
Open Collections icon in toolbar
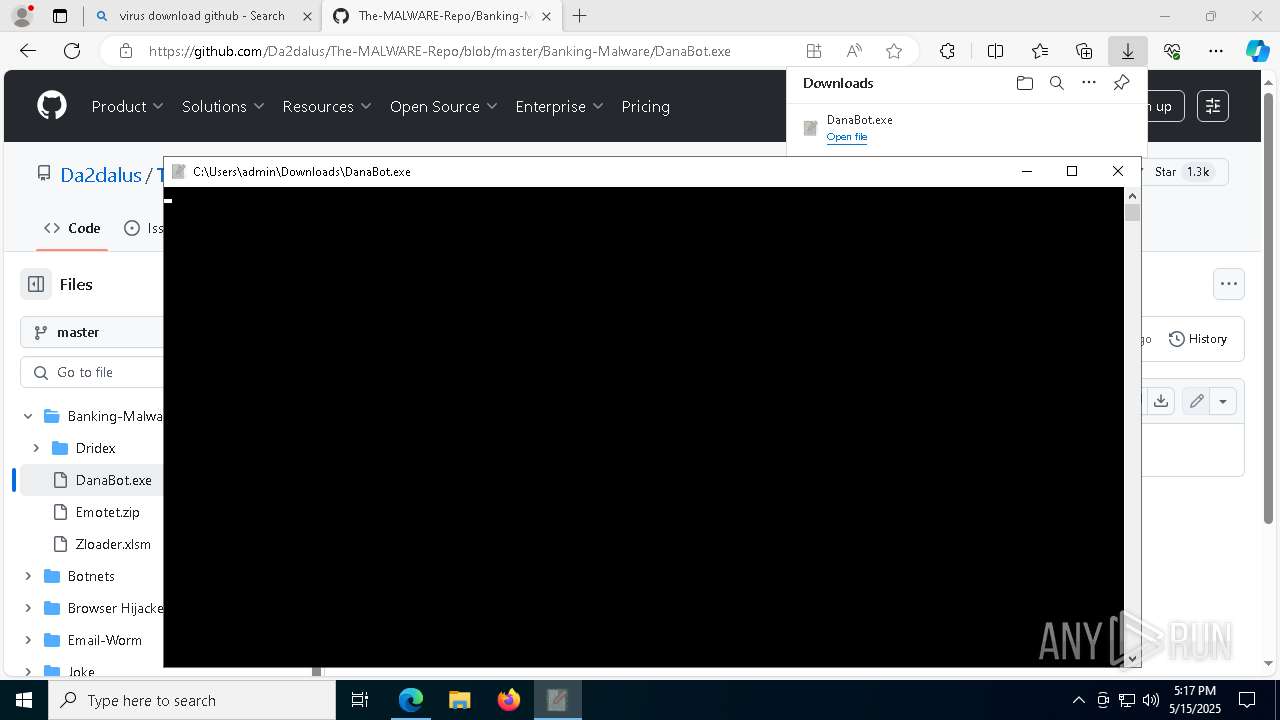click(1084, 51)
